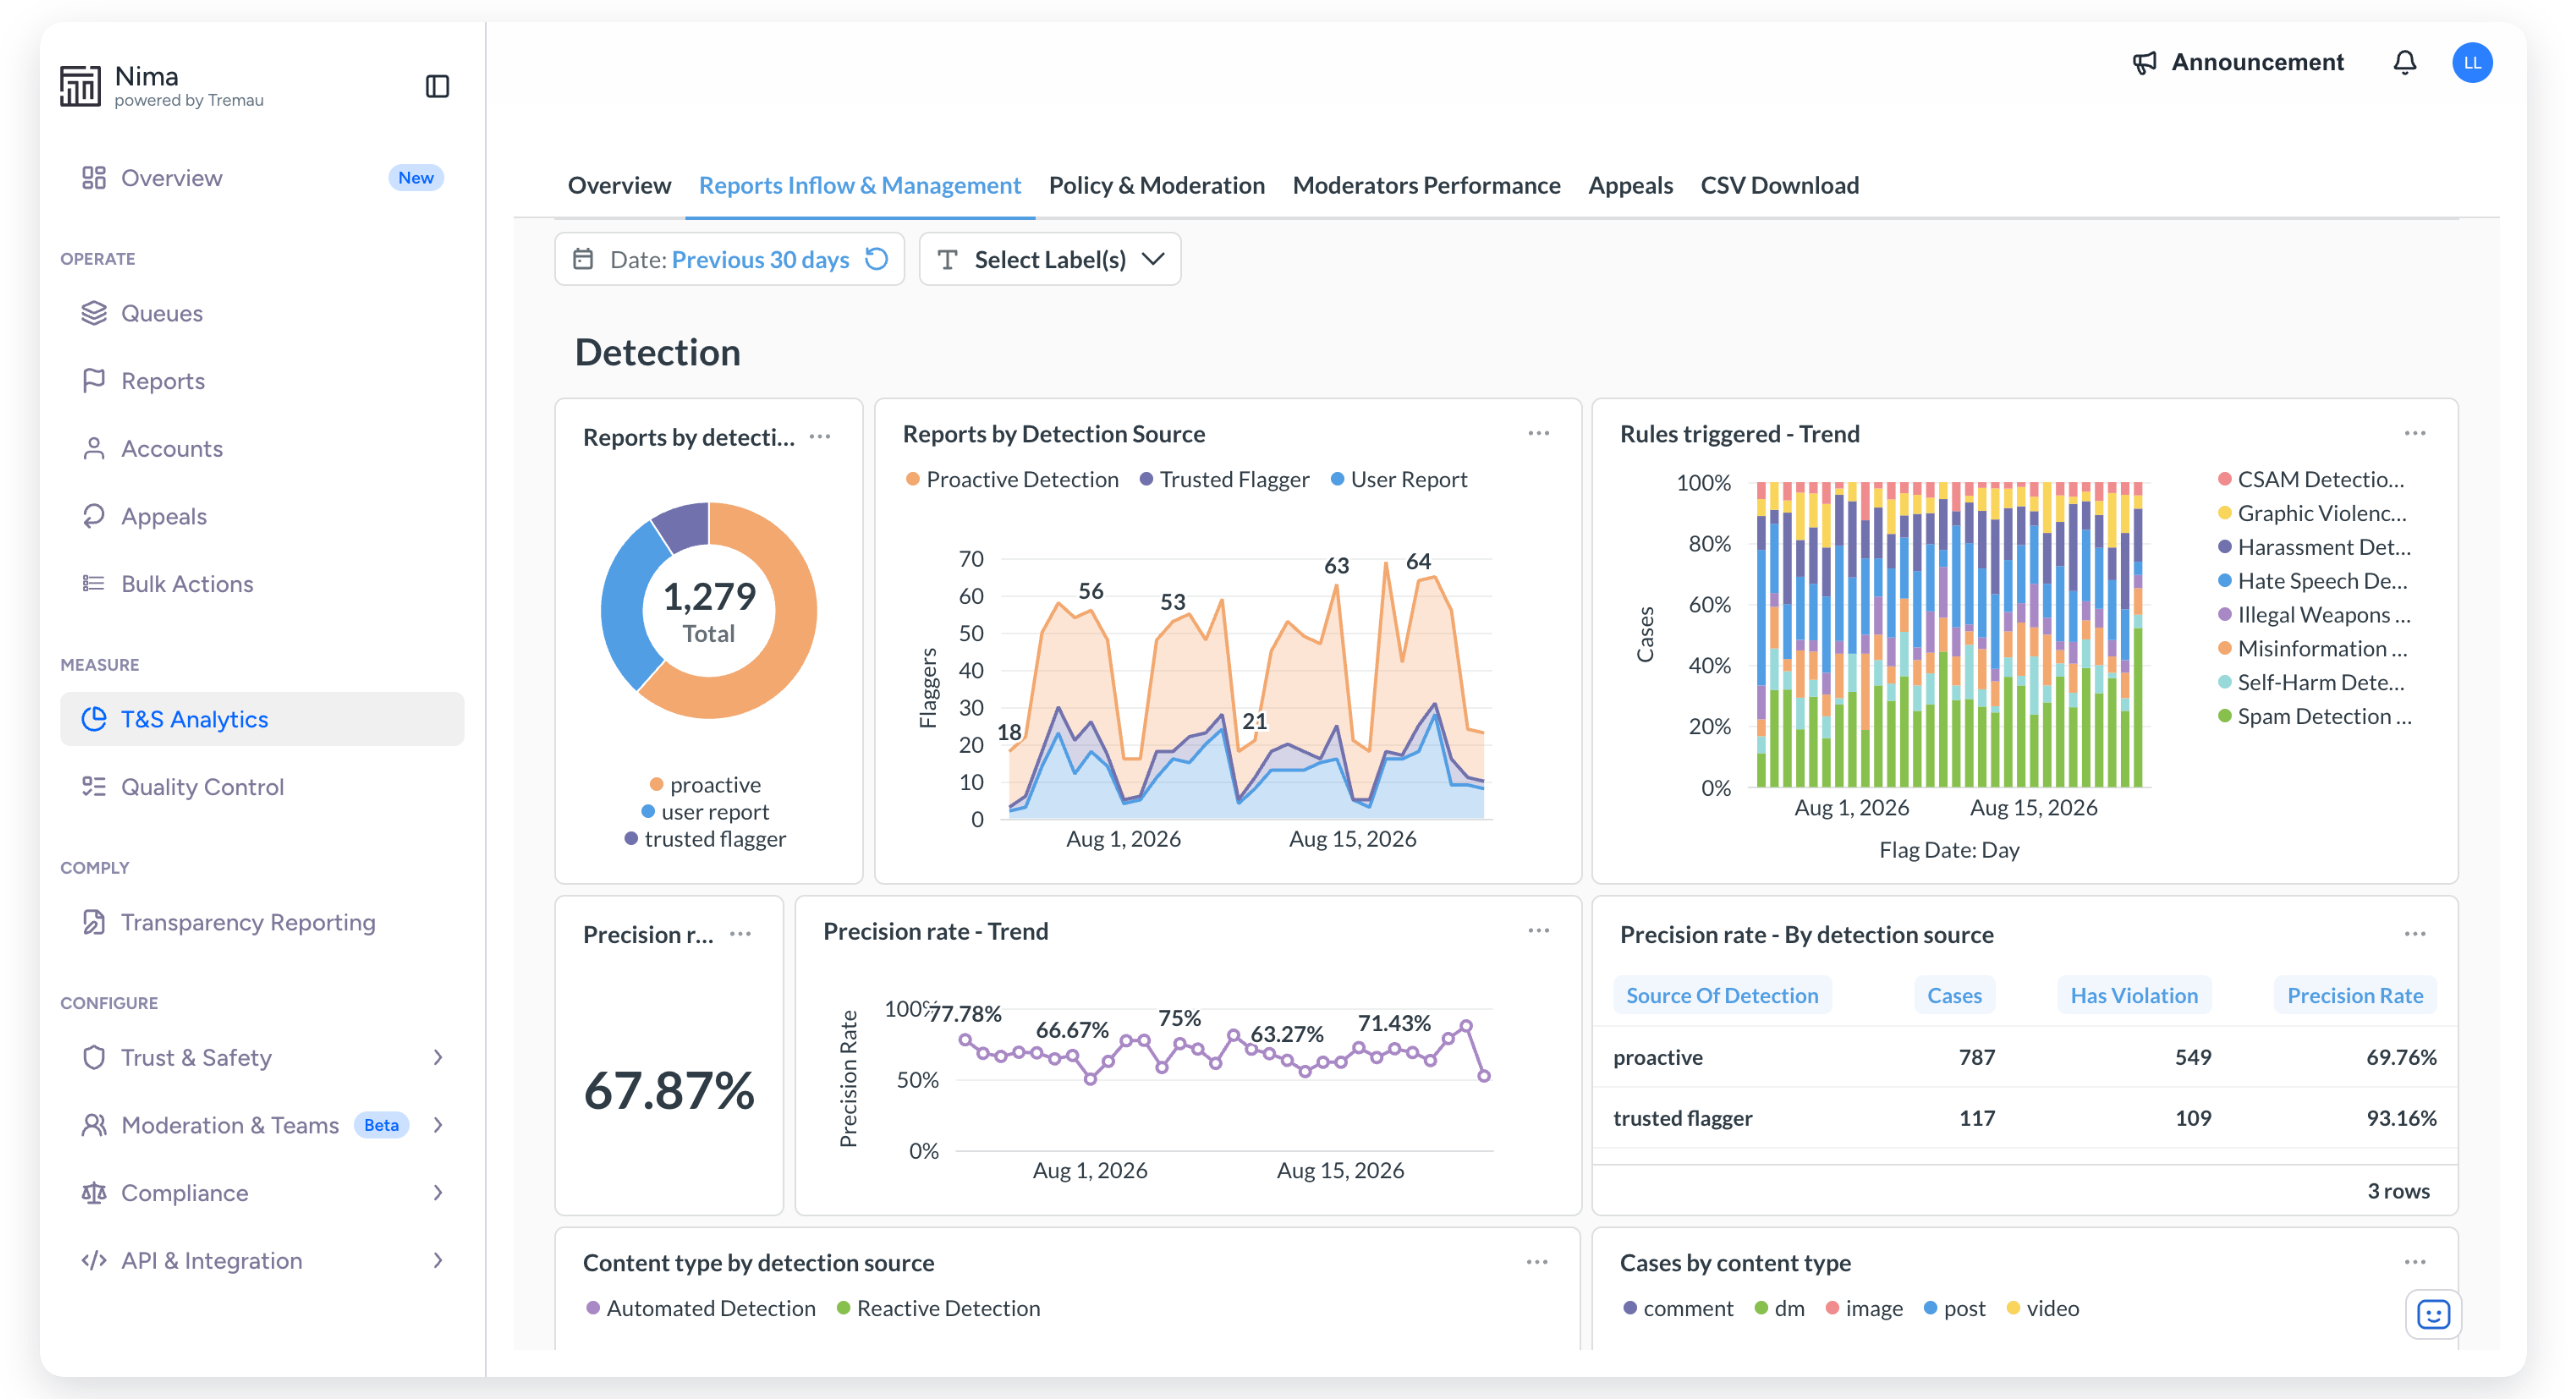Click the video legend color dot

2013,1309
